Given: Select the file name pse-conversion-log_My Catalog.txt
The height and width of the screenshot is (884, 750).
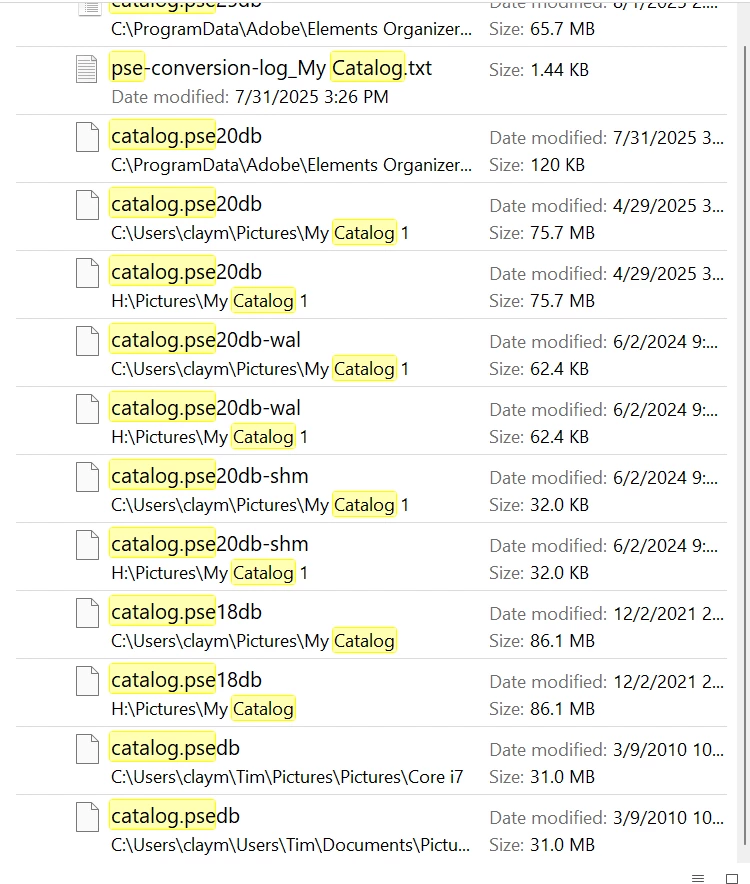Looking at the screenshot, I should click(271, 68).
